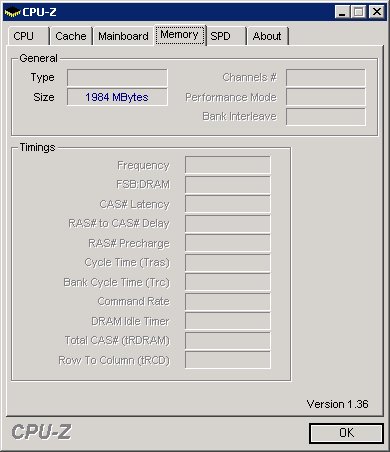
Task: Click the Performance Mode field
Action: (326, 97)
